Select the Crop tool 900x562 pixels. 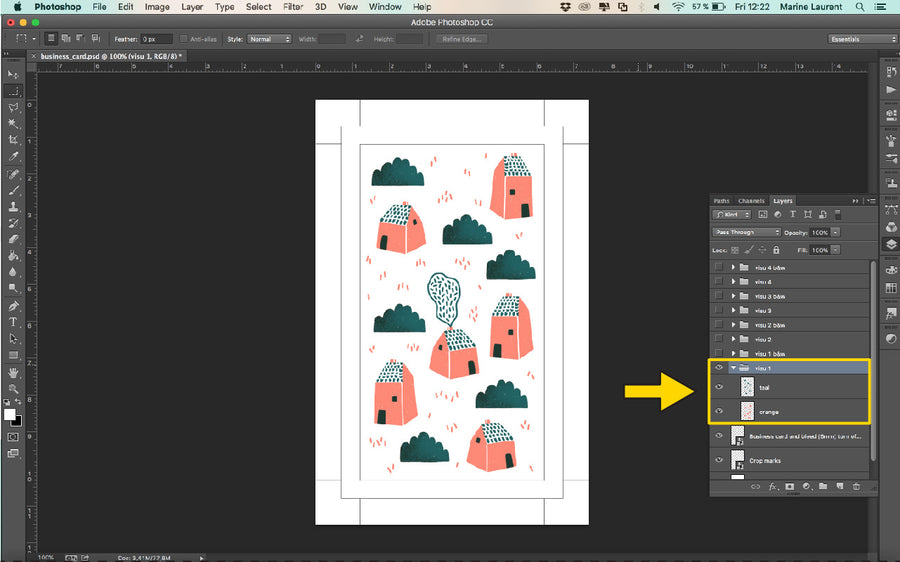coord(13,139)
